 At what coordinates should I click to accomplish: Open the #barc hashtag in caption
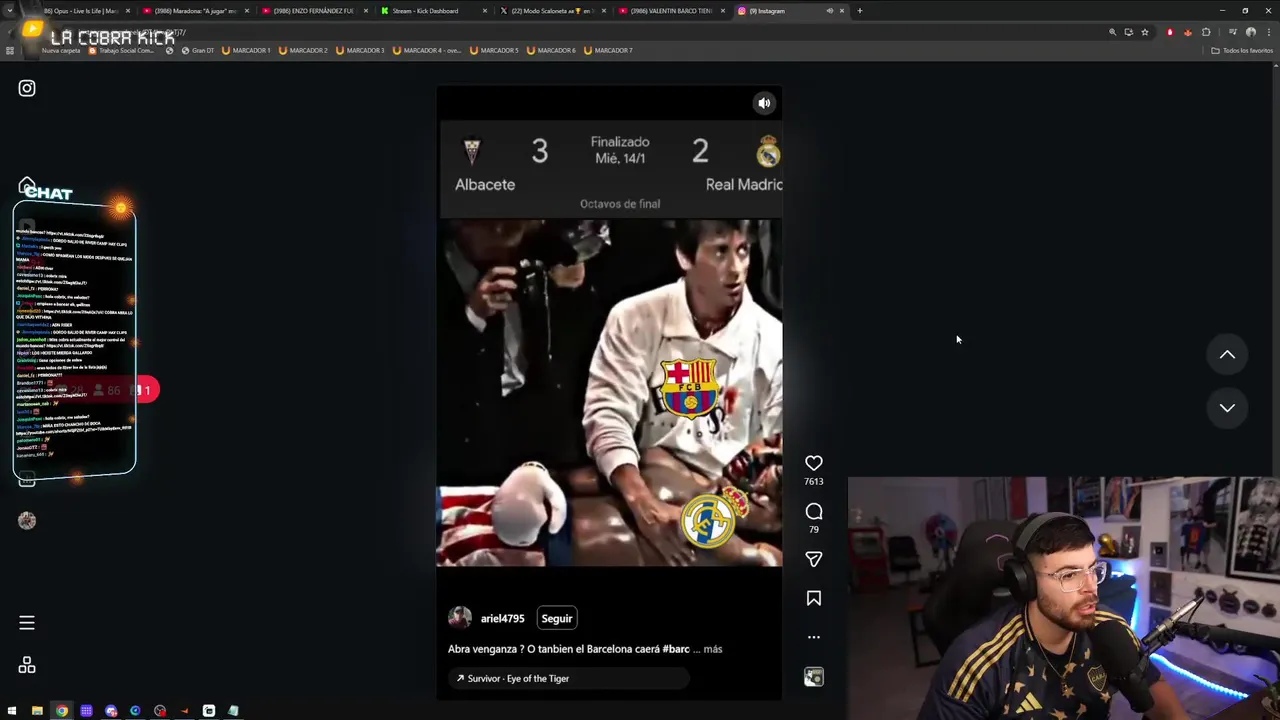[x=676, y=649]
